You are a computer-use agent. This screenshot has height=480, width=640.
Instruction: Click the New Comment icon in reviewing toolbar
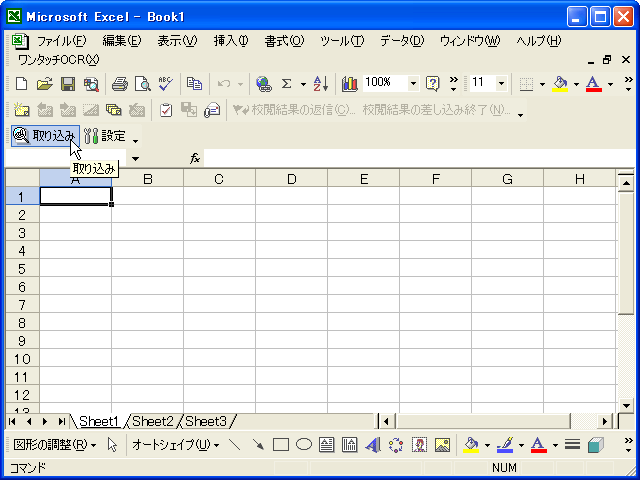[21, 110]
